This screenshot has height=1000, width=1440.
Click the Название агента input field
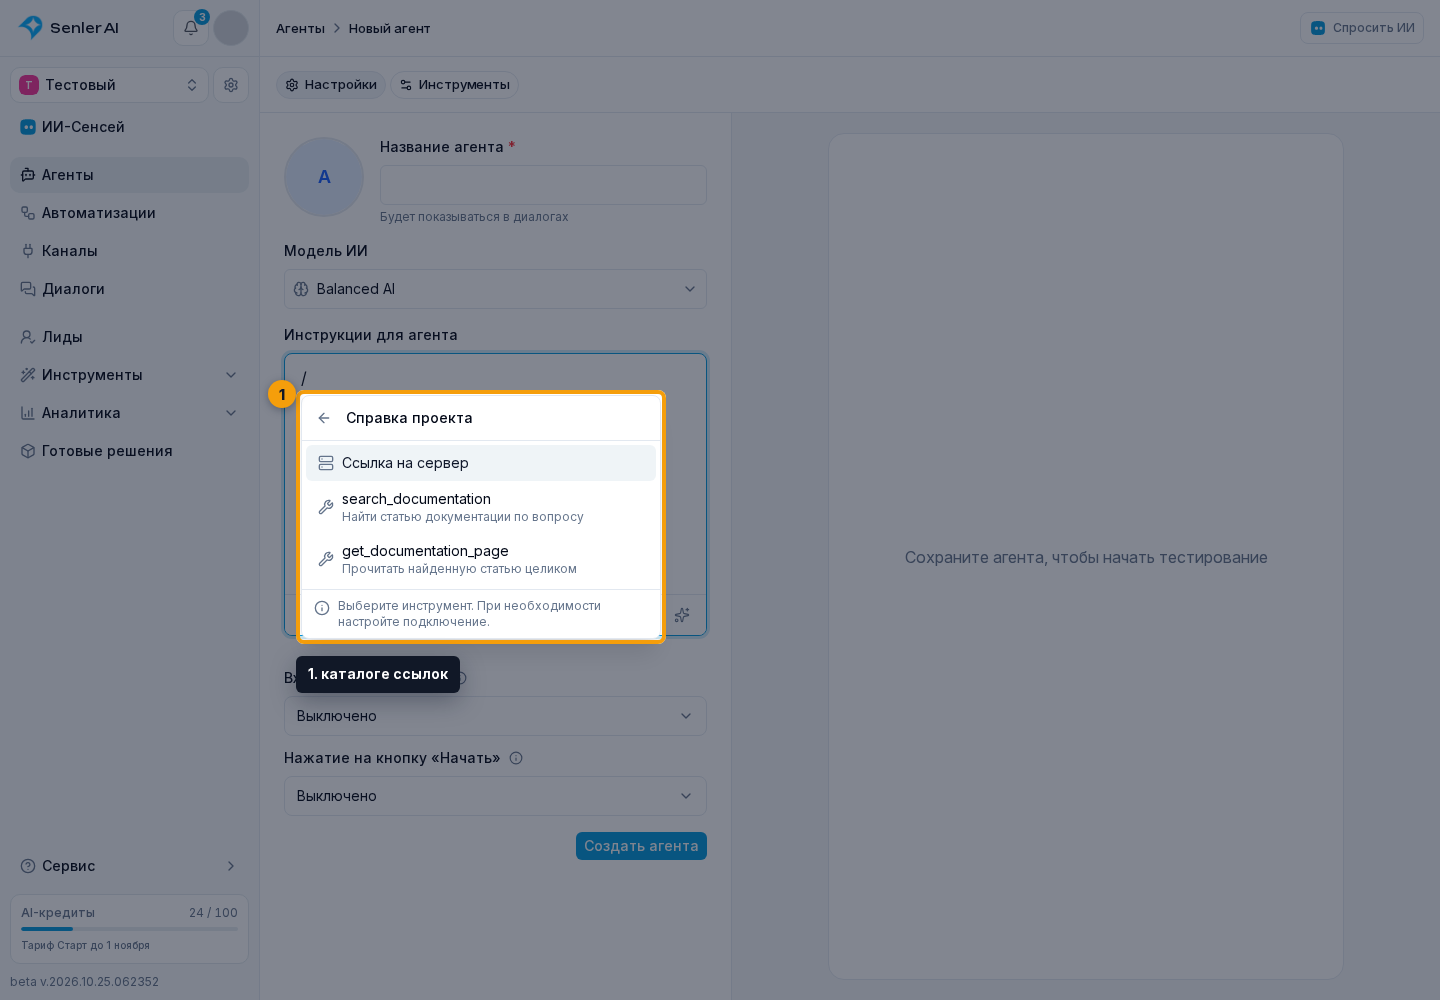pos(543,185)
